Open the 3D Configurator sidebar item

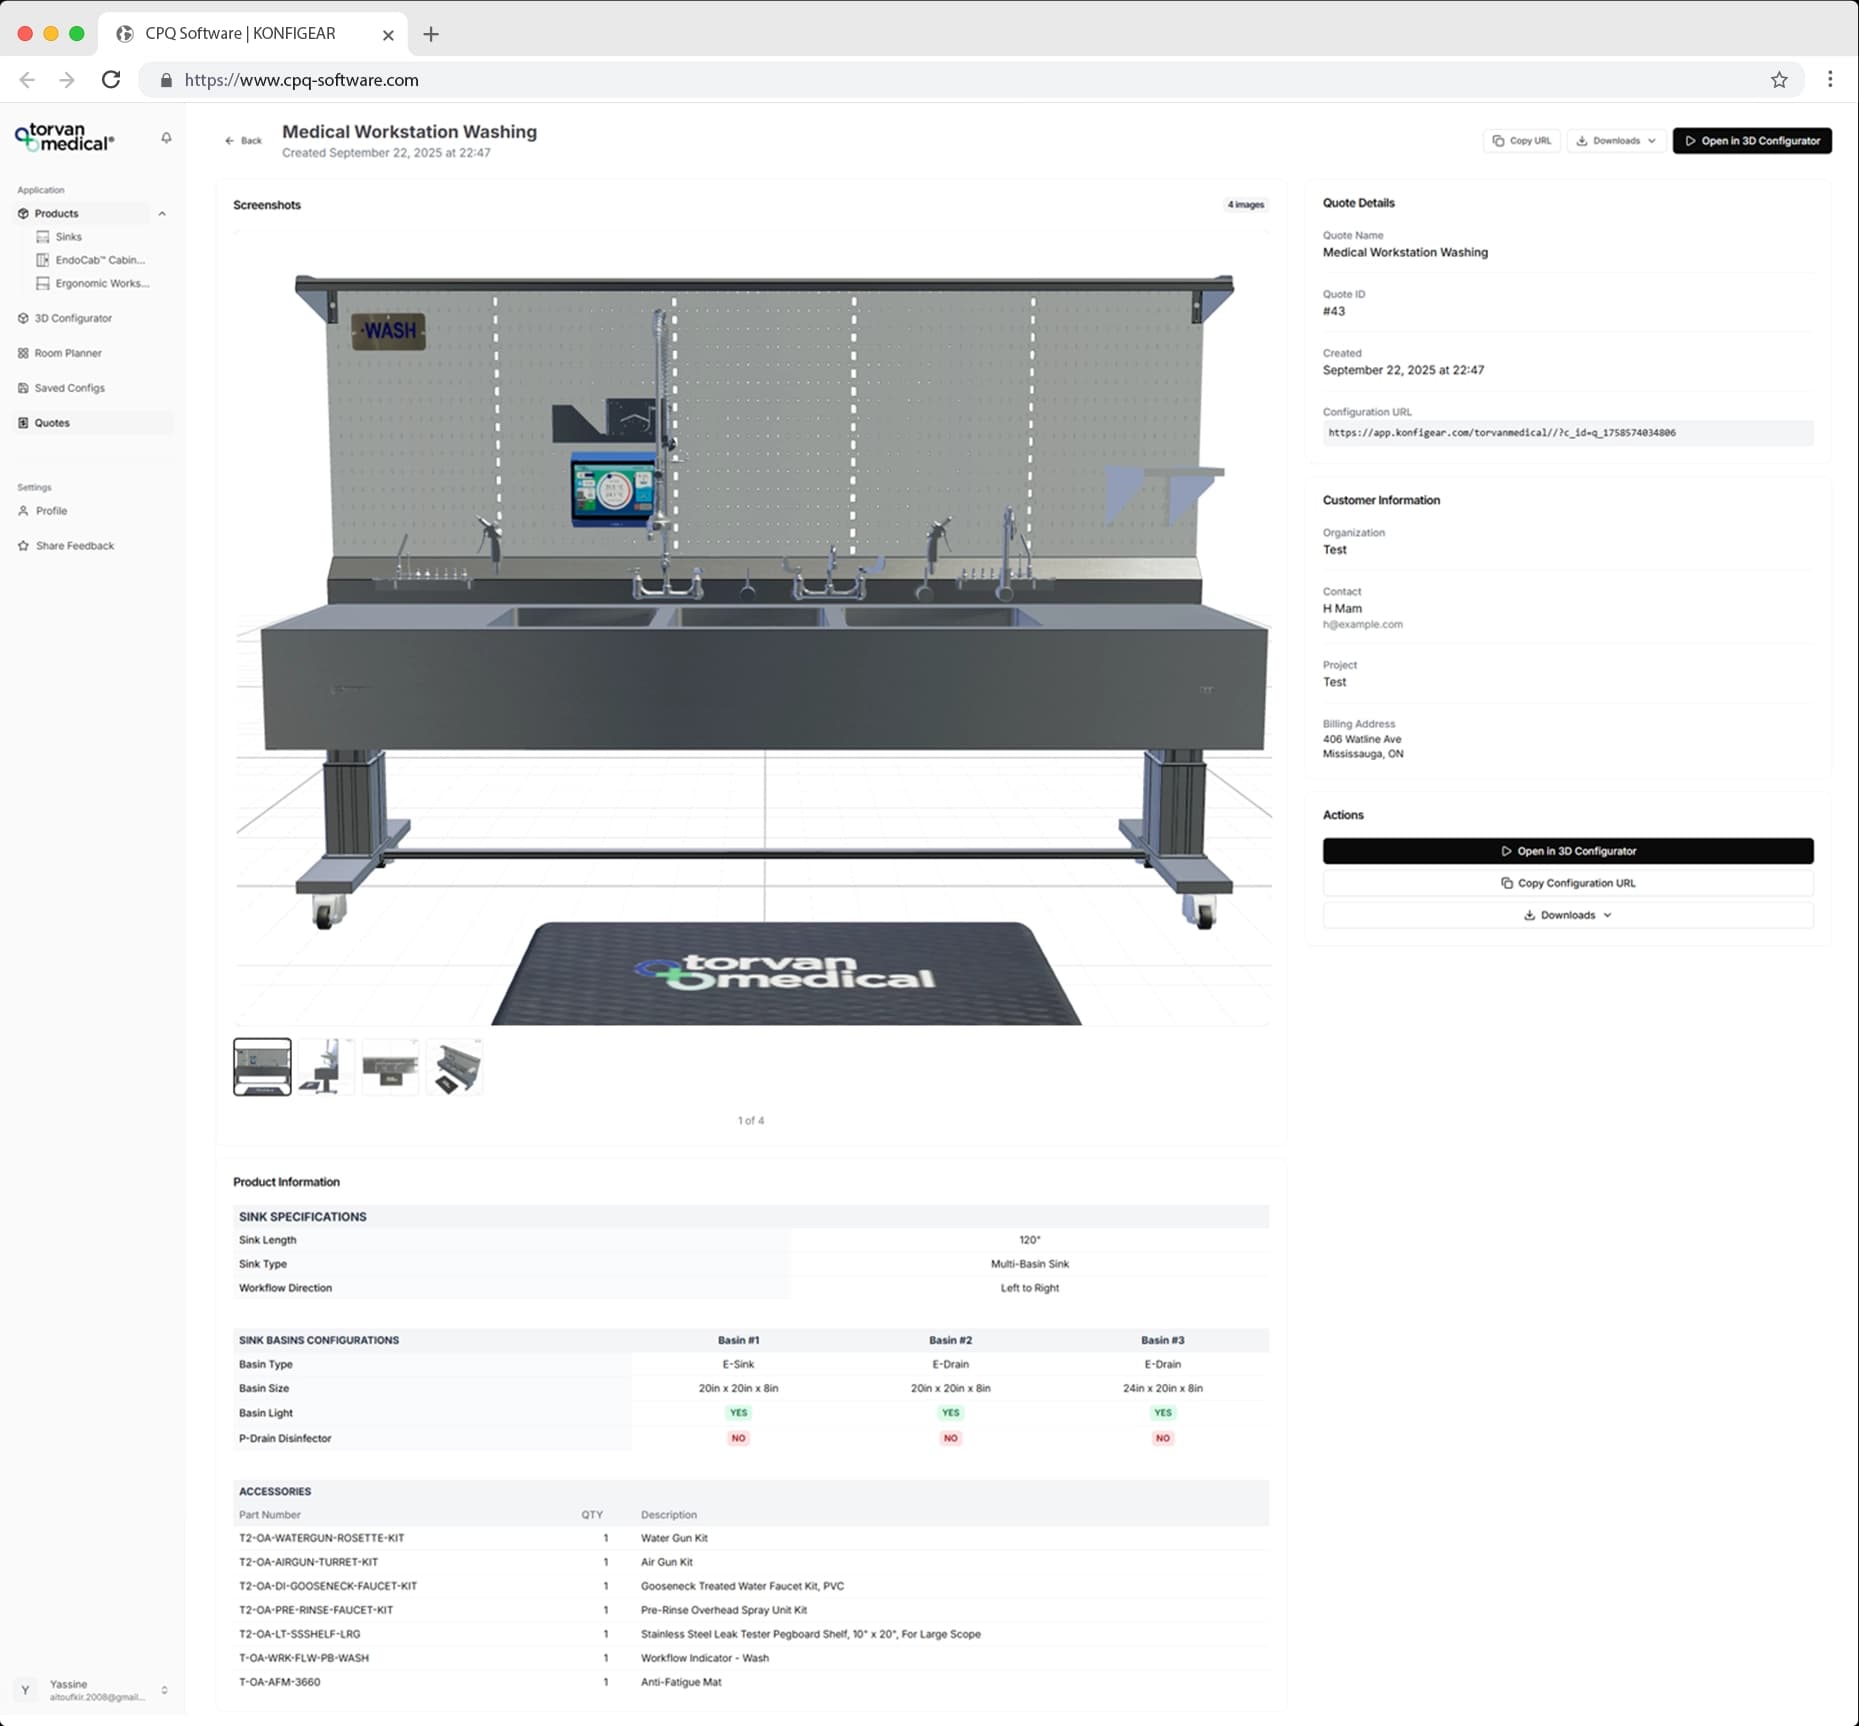(x=73, y=318)
